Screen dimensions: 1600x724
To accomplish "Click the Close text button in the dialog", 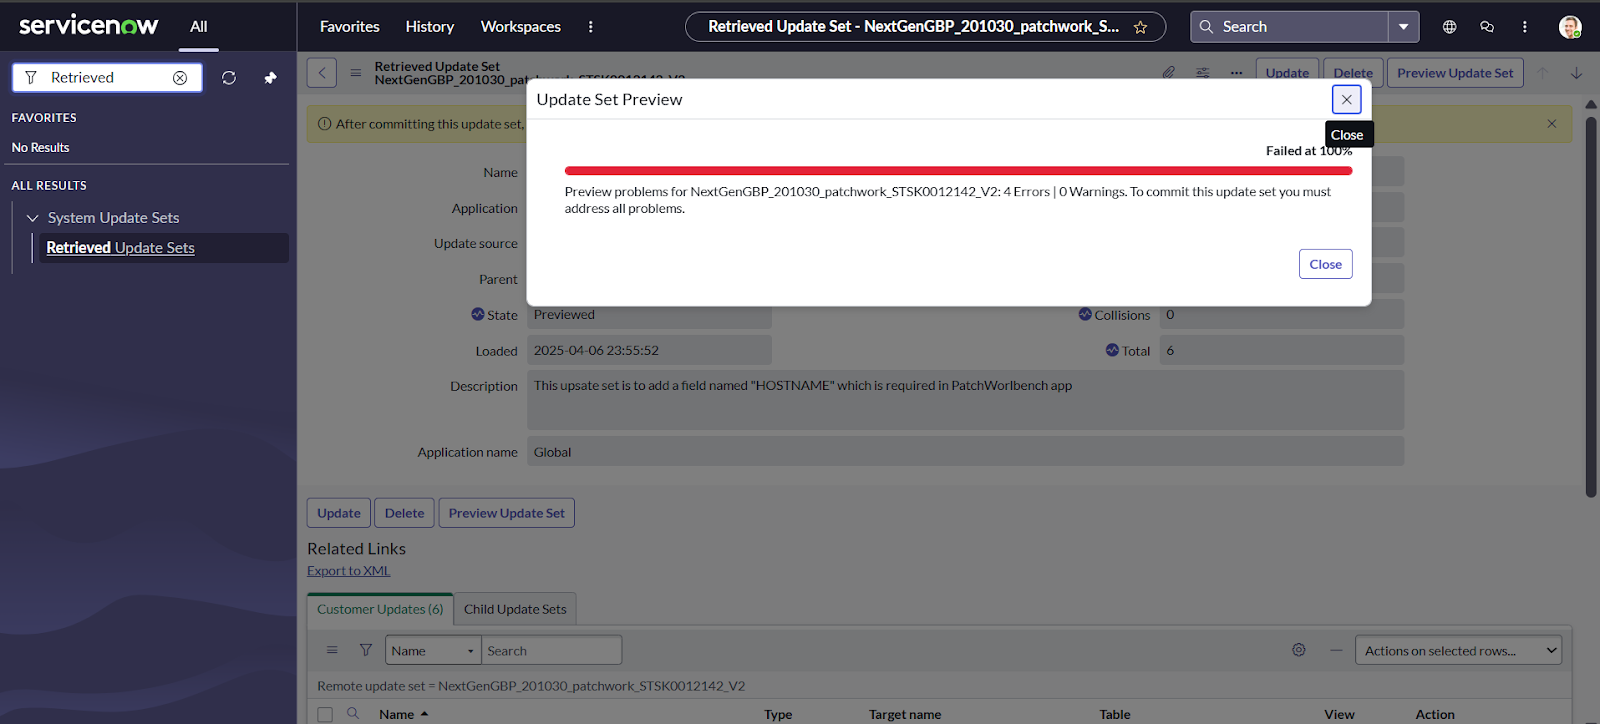I will pyautogui.click(x=1326, y=264).
